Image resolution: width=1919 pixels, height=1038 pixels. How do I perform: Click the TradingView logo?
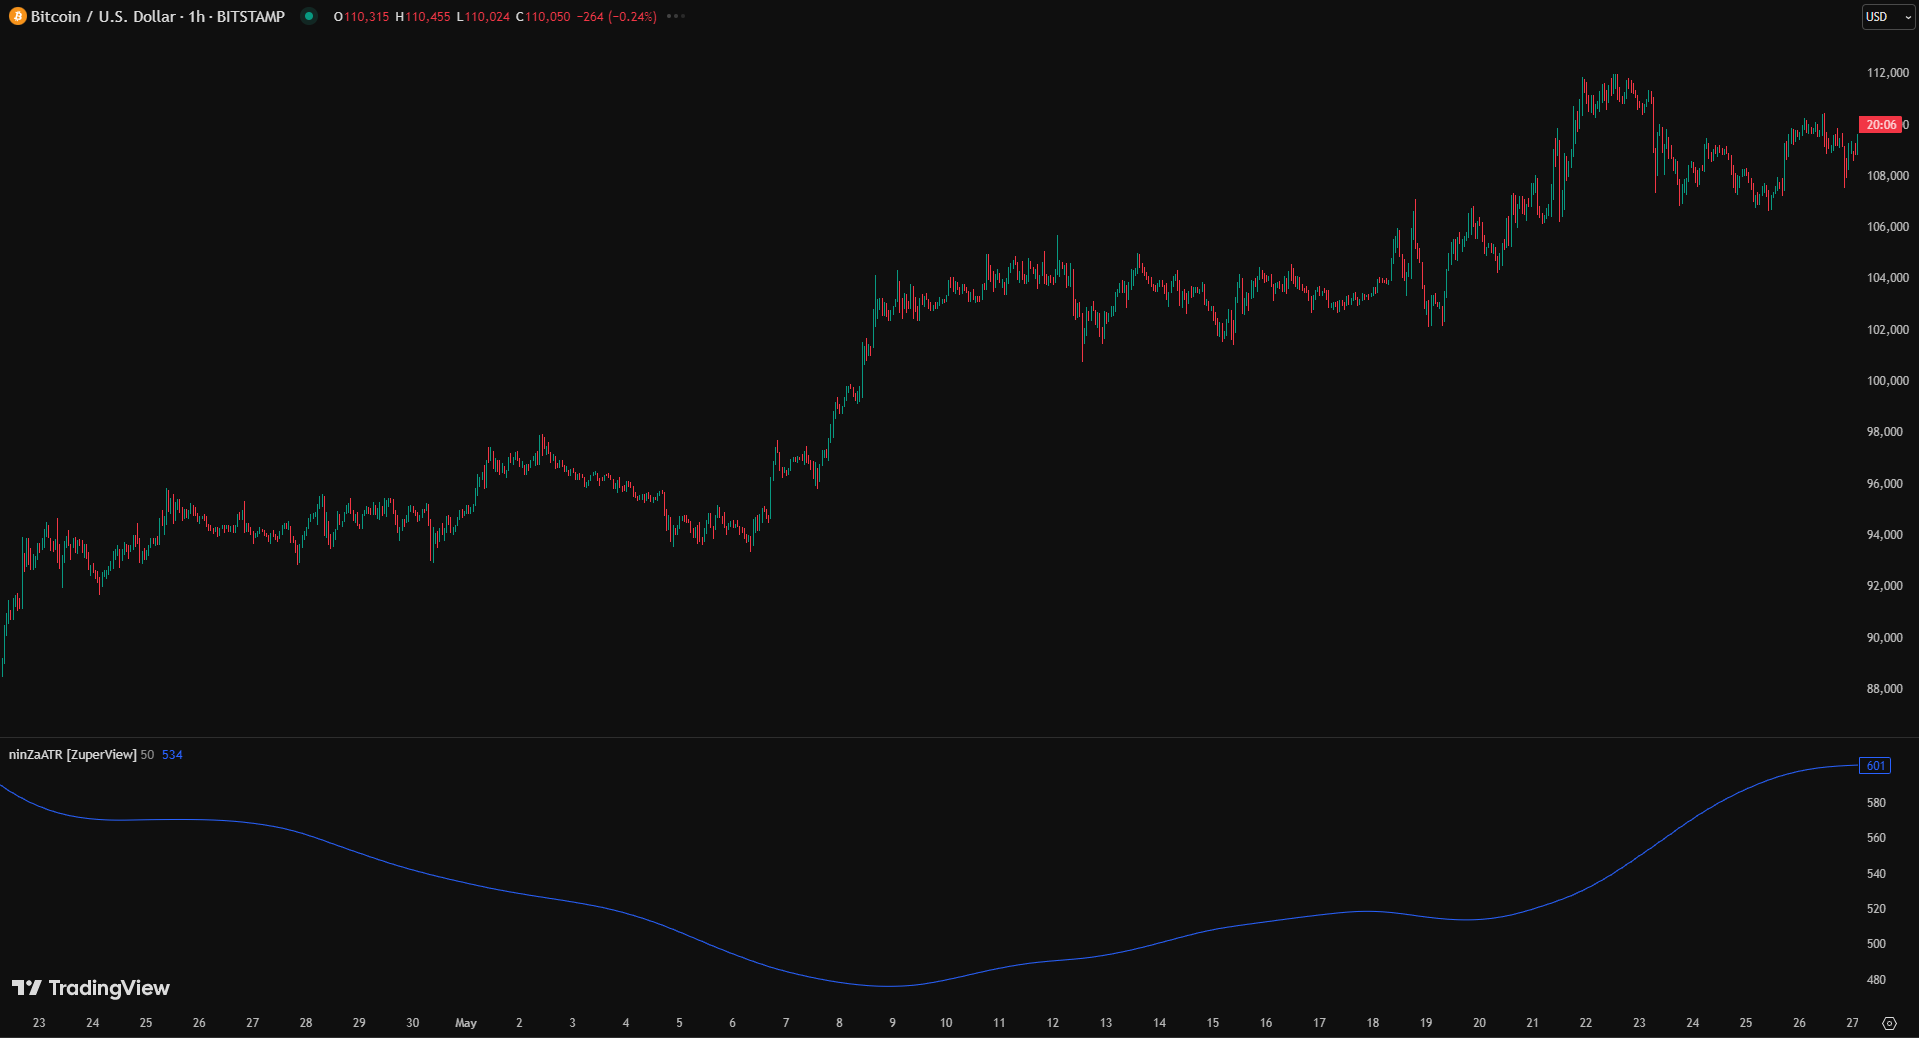(91, 988)
